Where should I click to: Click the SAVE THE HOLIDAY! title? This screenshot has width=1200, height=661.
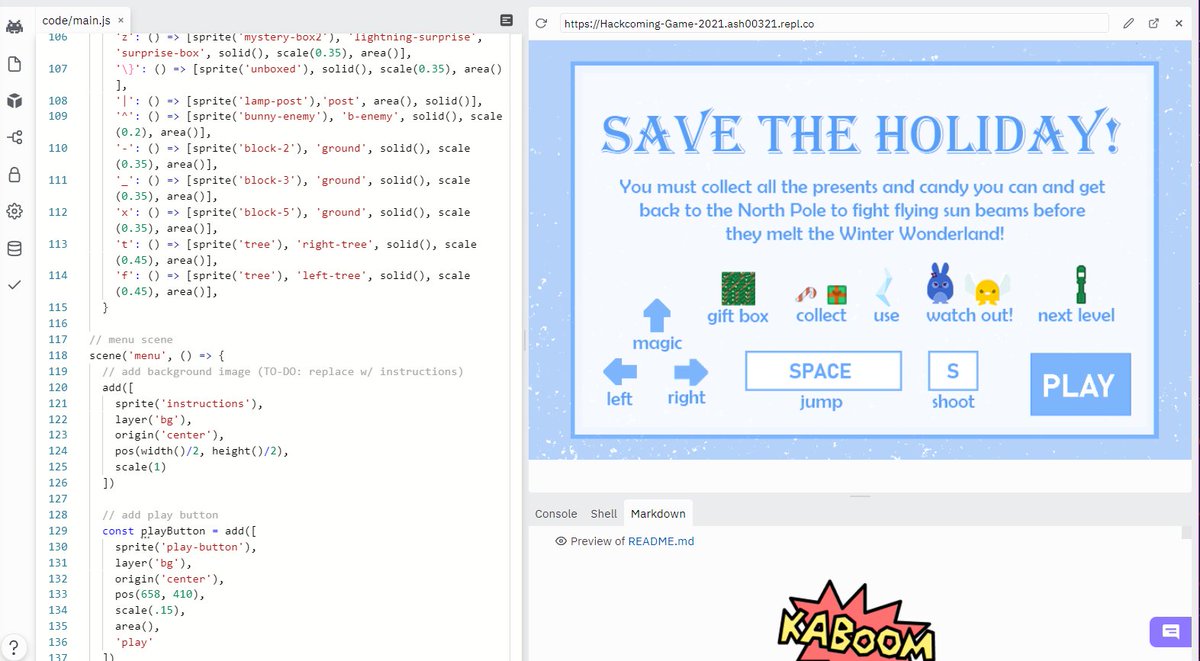pyautogui.click(x=861, y=134)
